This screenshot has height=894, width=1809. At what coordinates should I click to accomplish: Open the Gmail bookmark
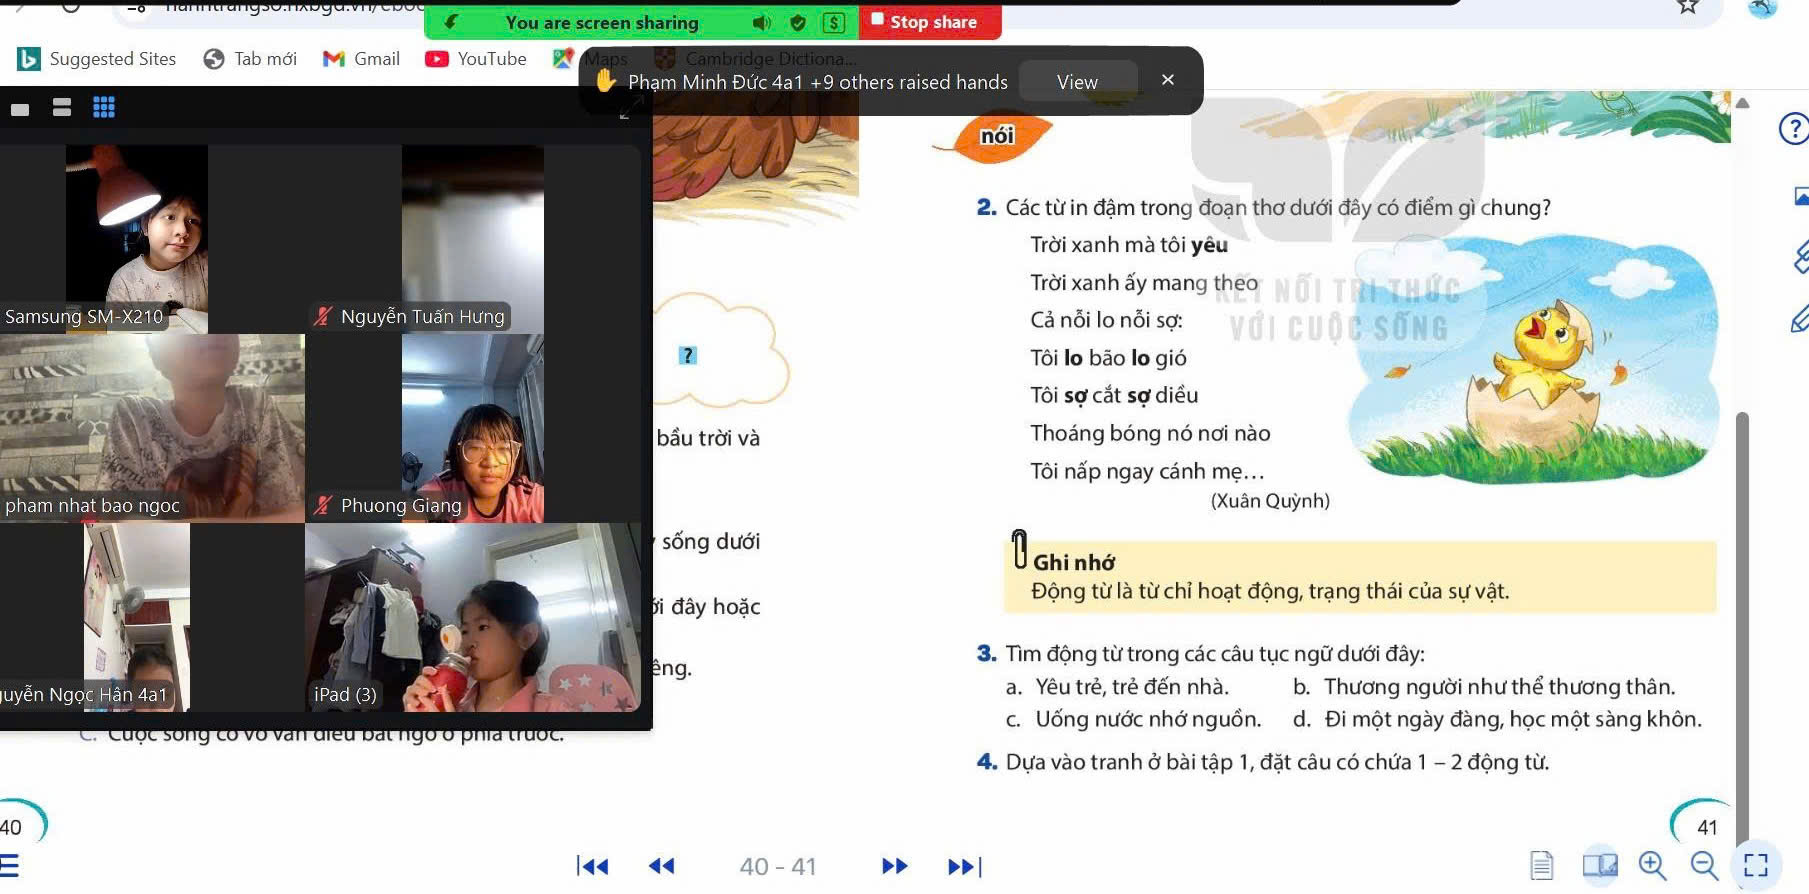(x=361, y=59)
